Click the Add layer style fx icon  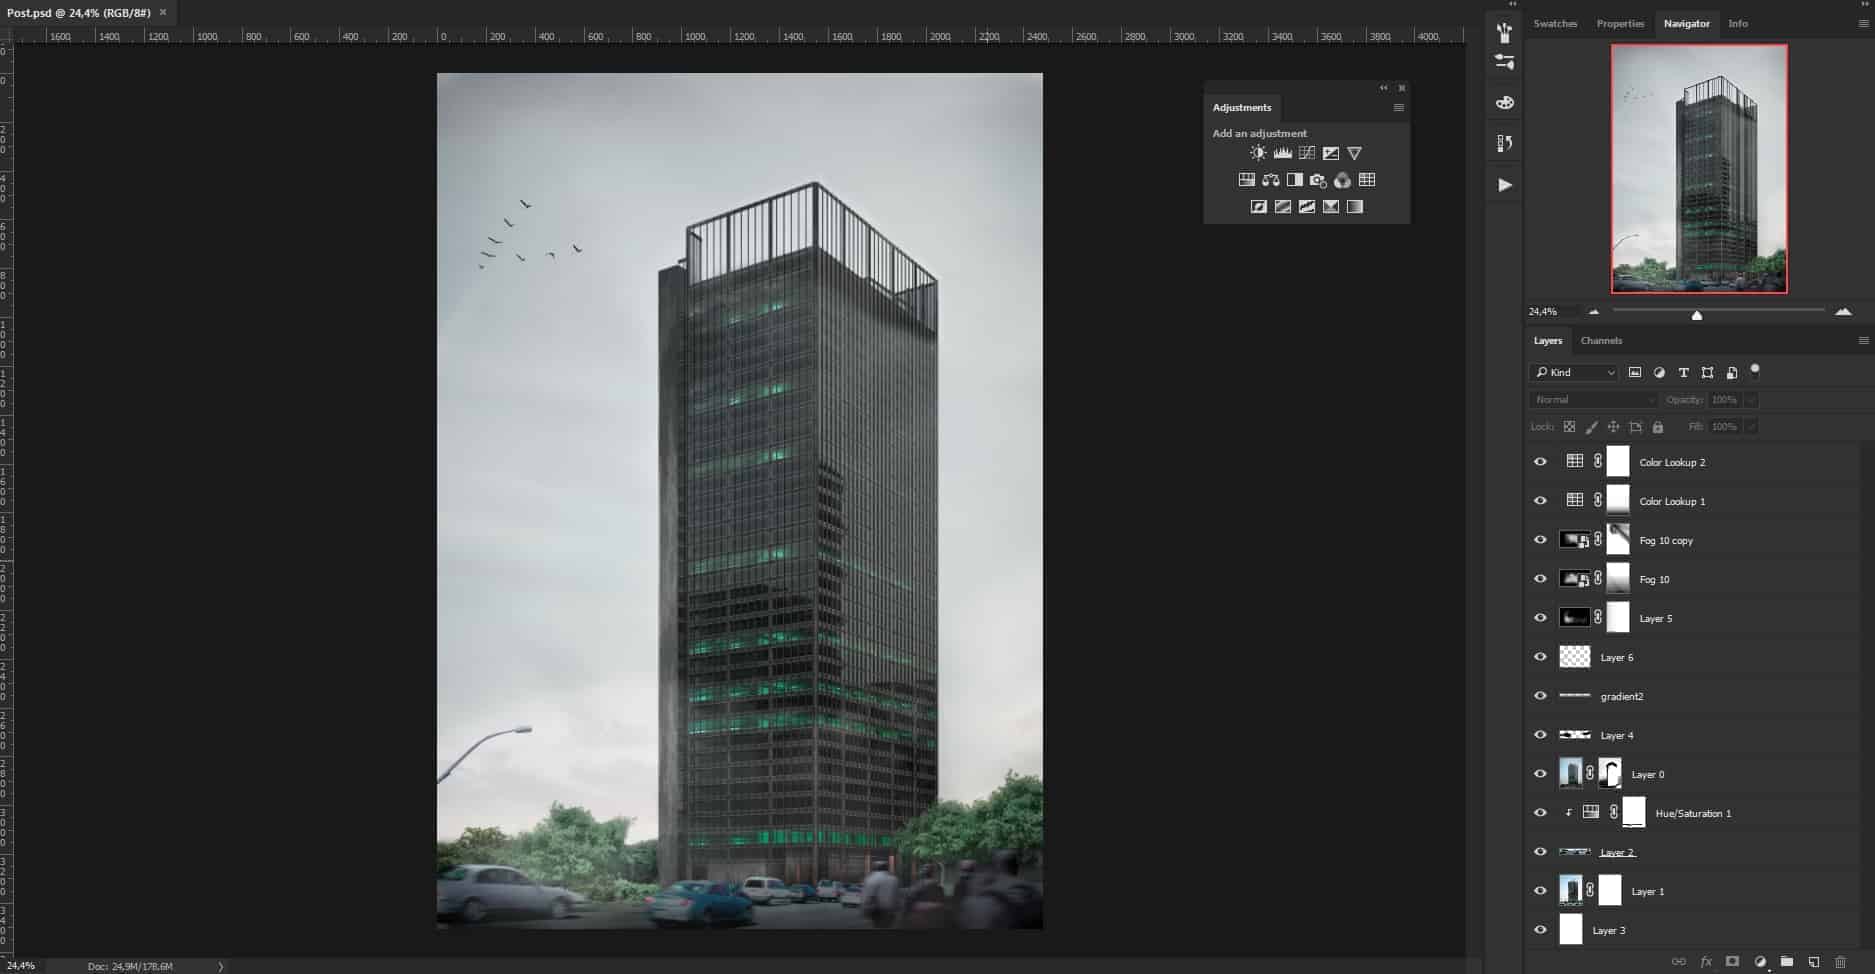click(1706, 962)
